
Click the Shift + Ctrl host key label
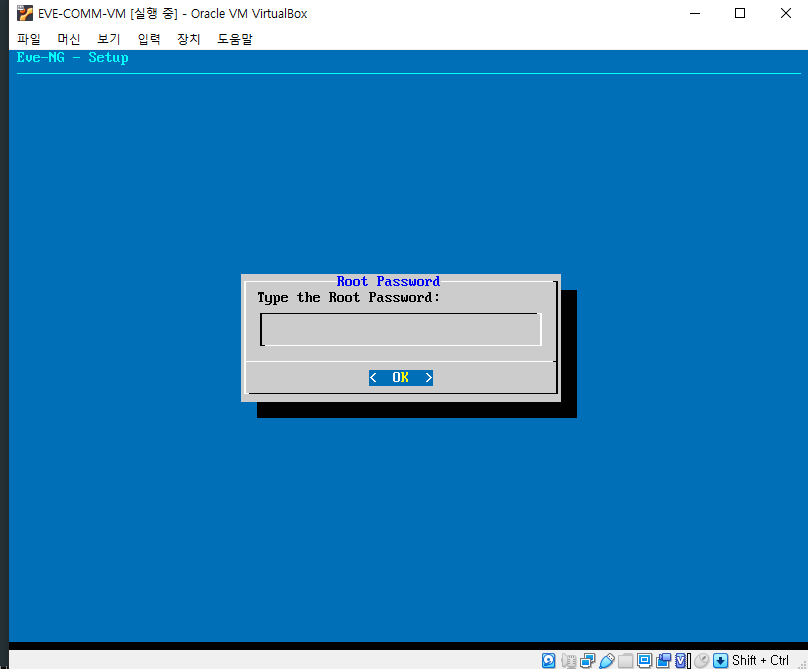pos(761,660)
